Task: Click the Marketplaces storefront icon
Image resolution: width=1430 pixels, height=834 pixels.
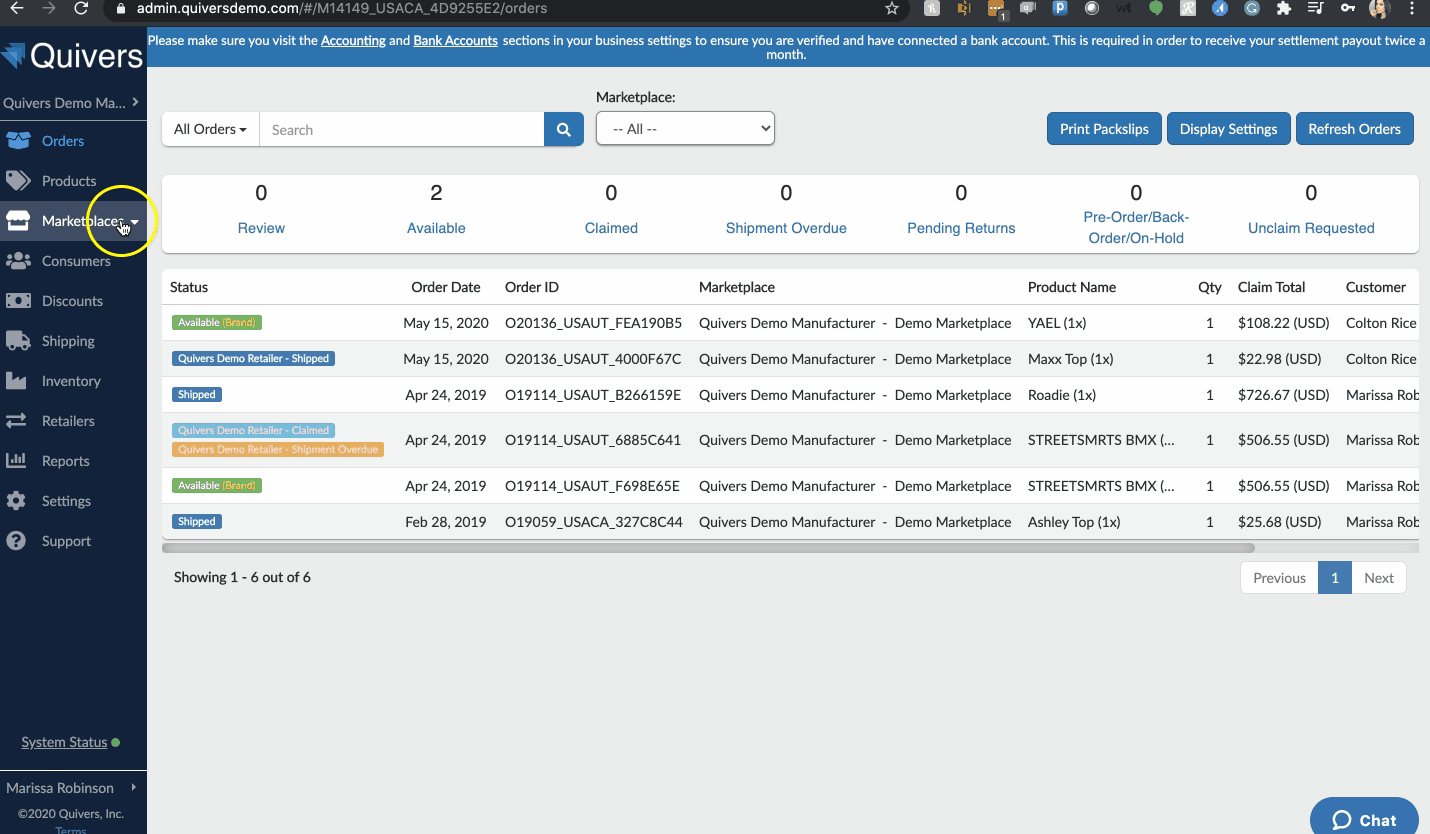Action: pos(17,220)
